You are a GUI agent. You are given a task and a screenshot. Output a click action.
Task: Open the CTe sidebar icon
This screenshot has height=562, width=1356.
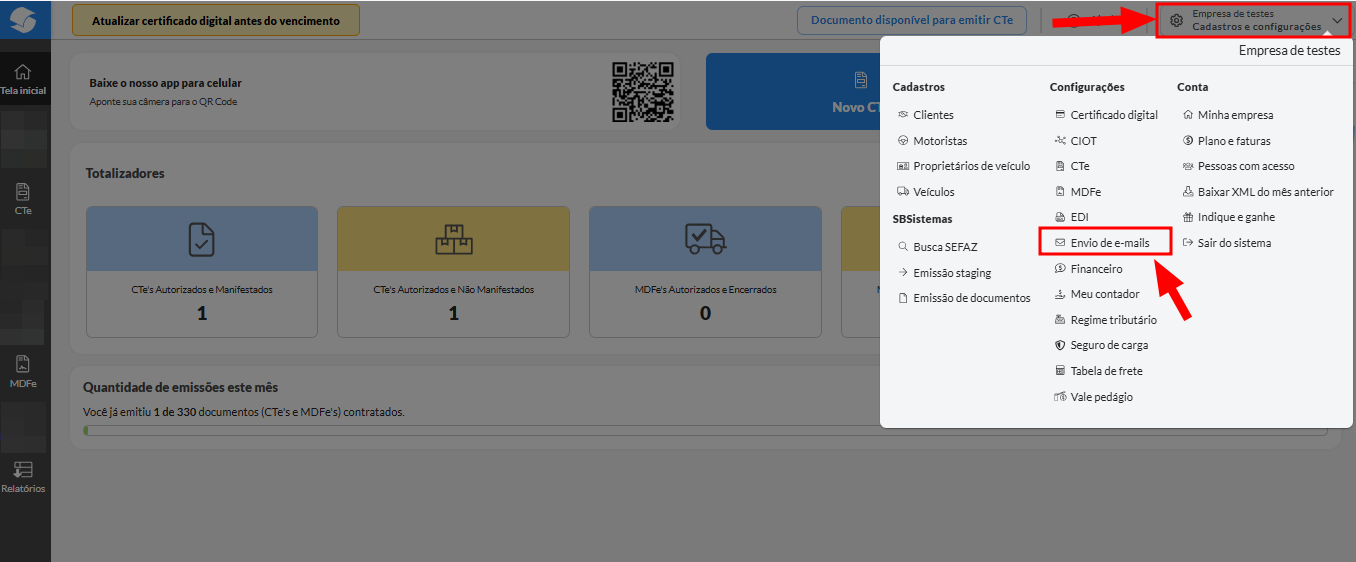(22, 192)
